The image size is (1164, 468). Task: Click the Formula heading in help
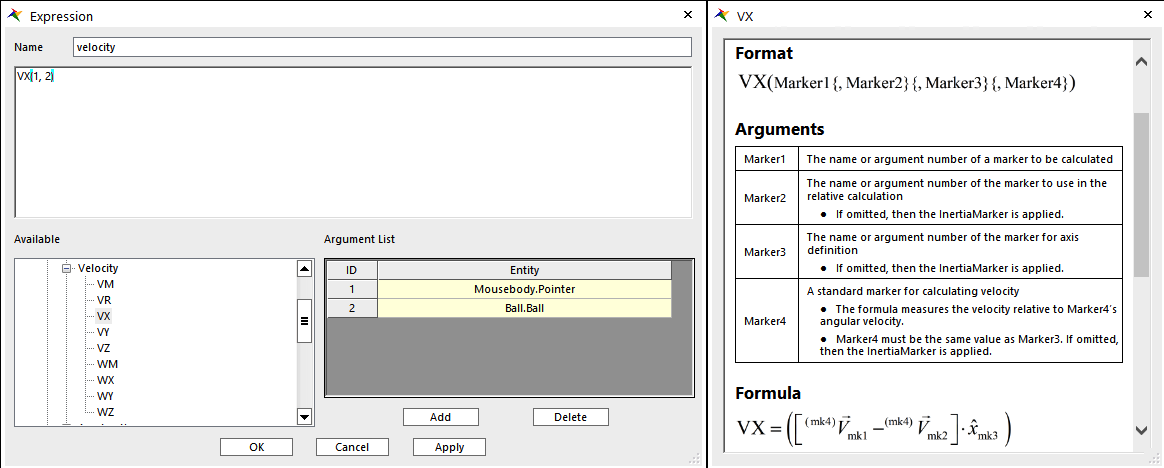coord(768,393)
